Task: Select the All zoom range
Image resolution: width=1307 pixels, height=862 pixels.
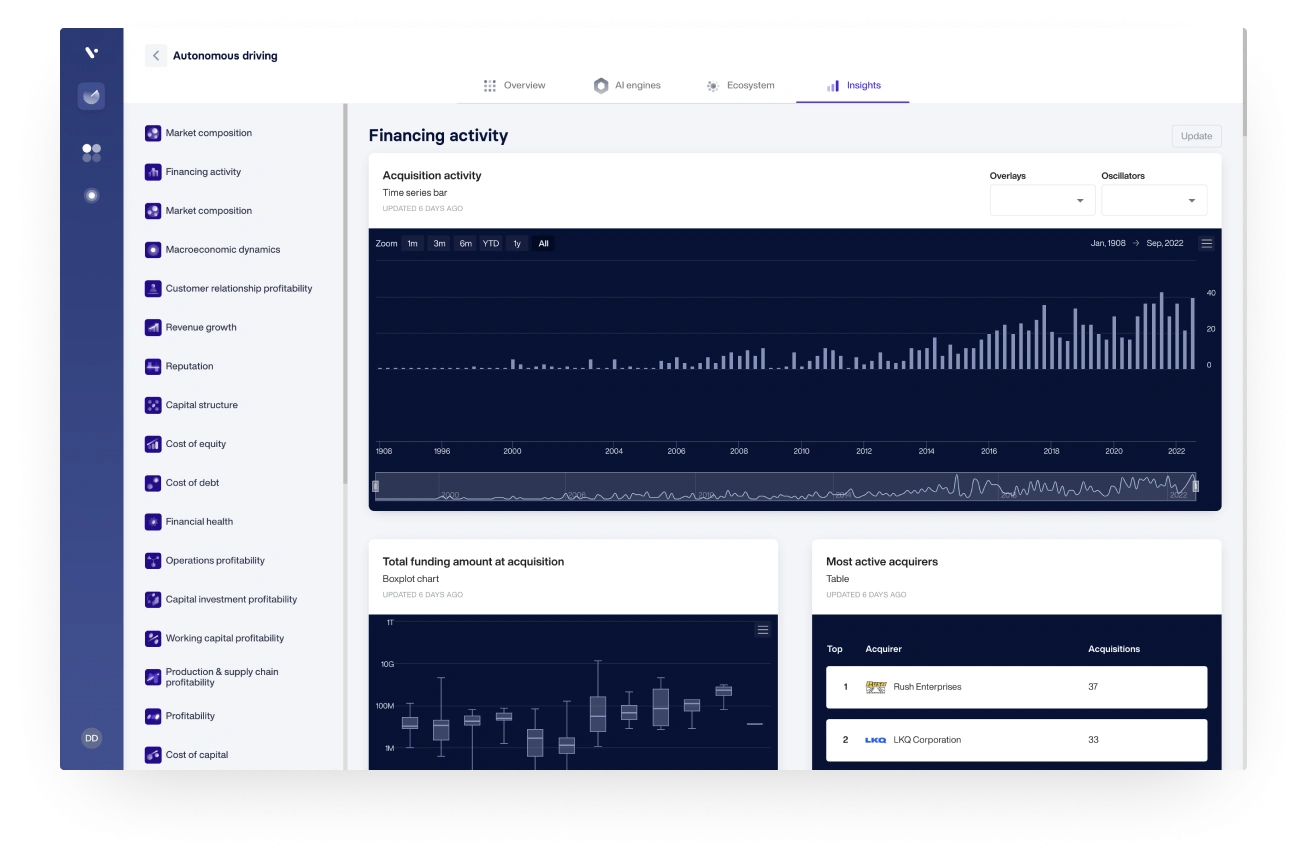Action: point(543,244)
